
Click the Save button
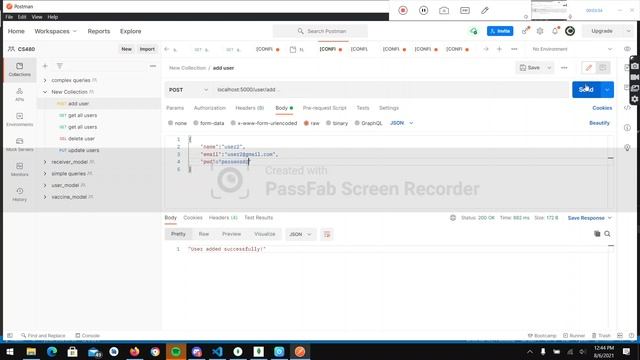point(530,68)
